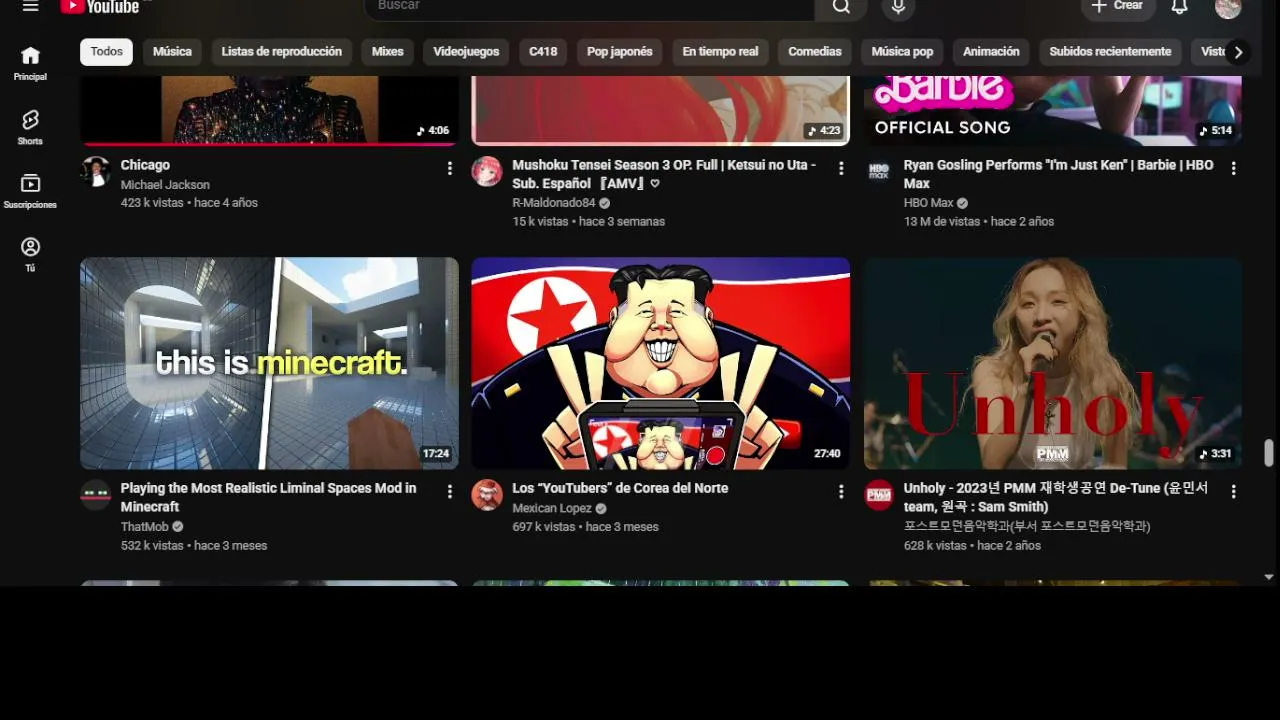Select the Música filter chip
The image size is (1280, 720).
point(172,52)
